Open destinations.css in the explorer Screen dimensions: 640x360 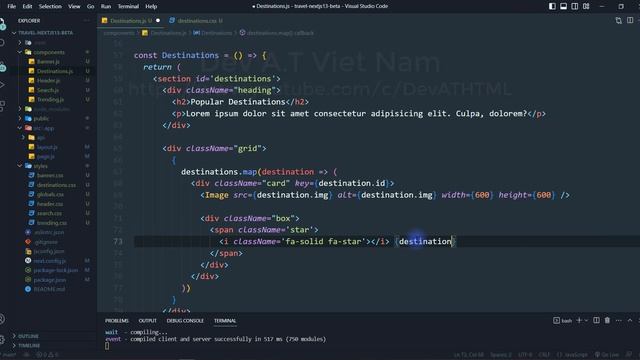[x=56, y=185]
